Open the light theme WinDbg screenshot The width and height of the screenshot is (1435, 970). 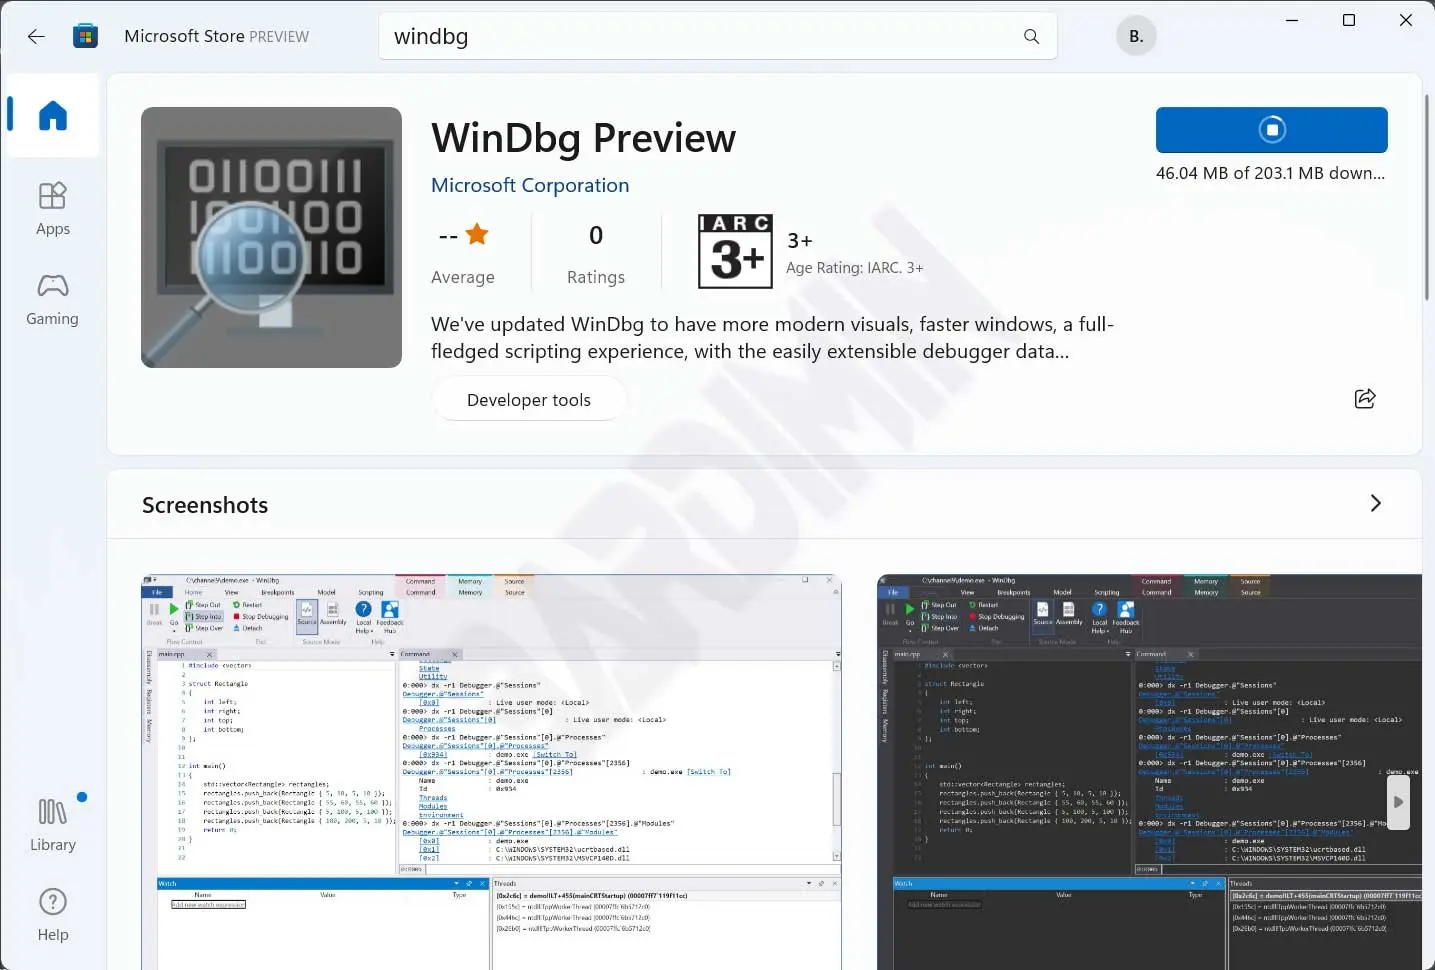tap(491, 770)
